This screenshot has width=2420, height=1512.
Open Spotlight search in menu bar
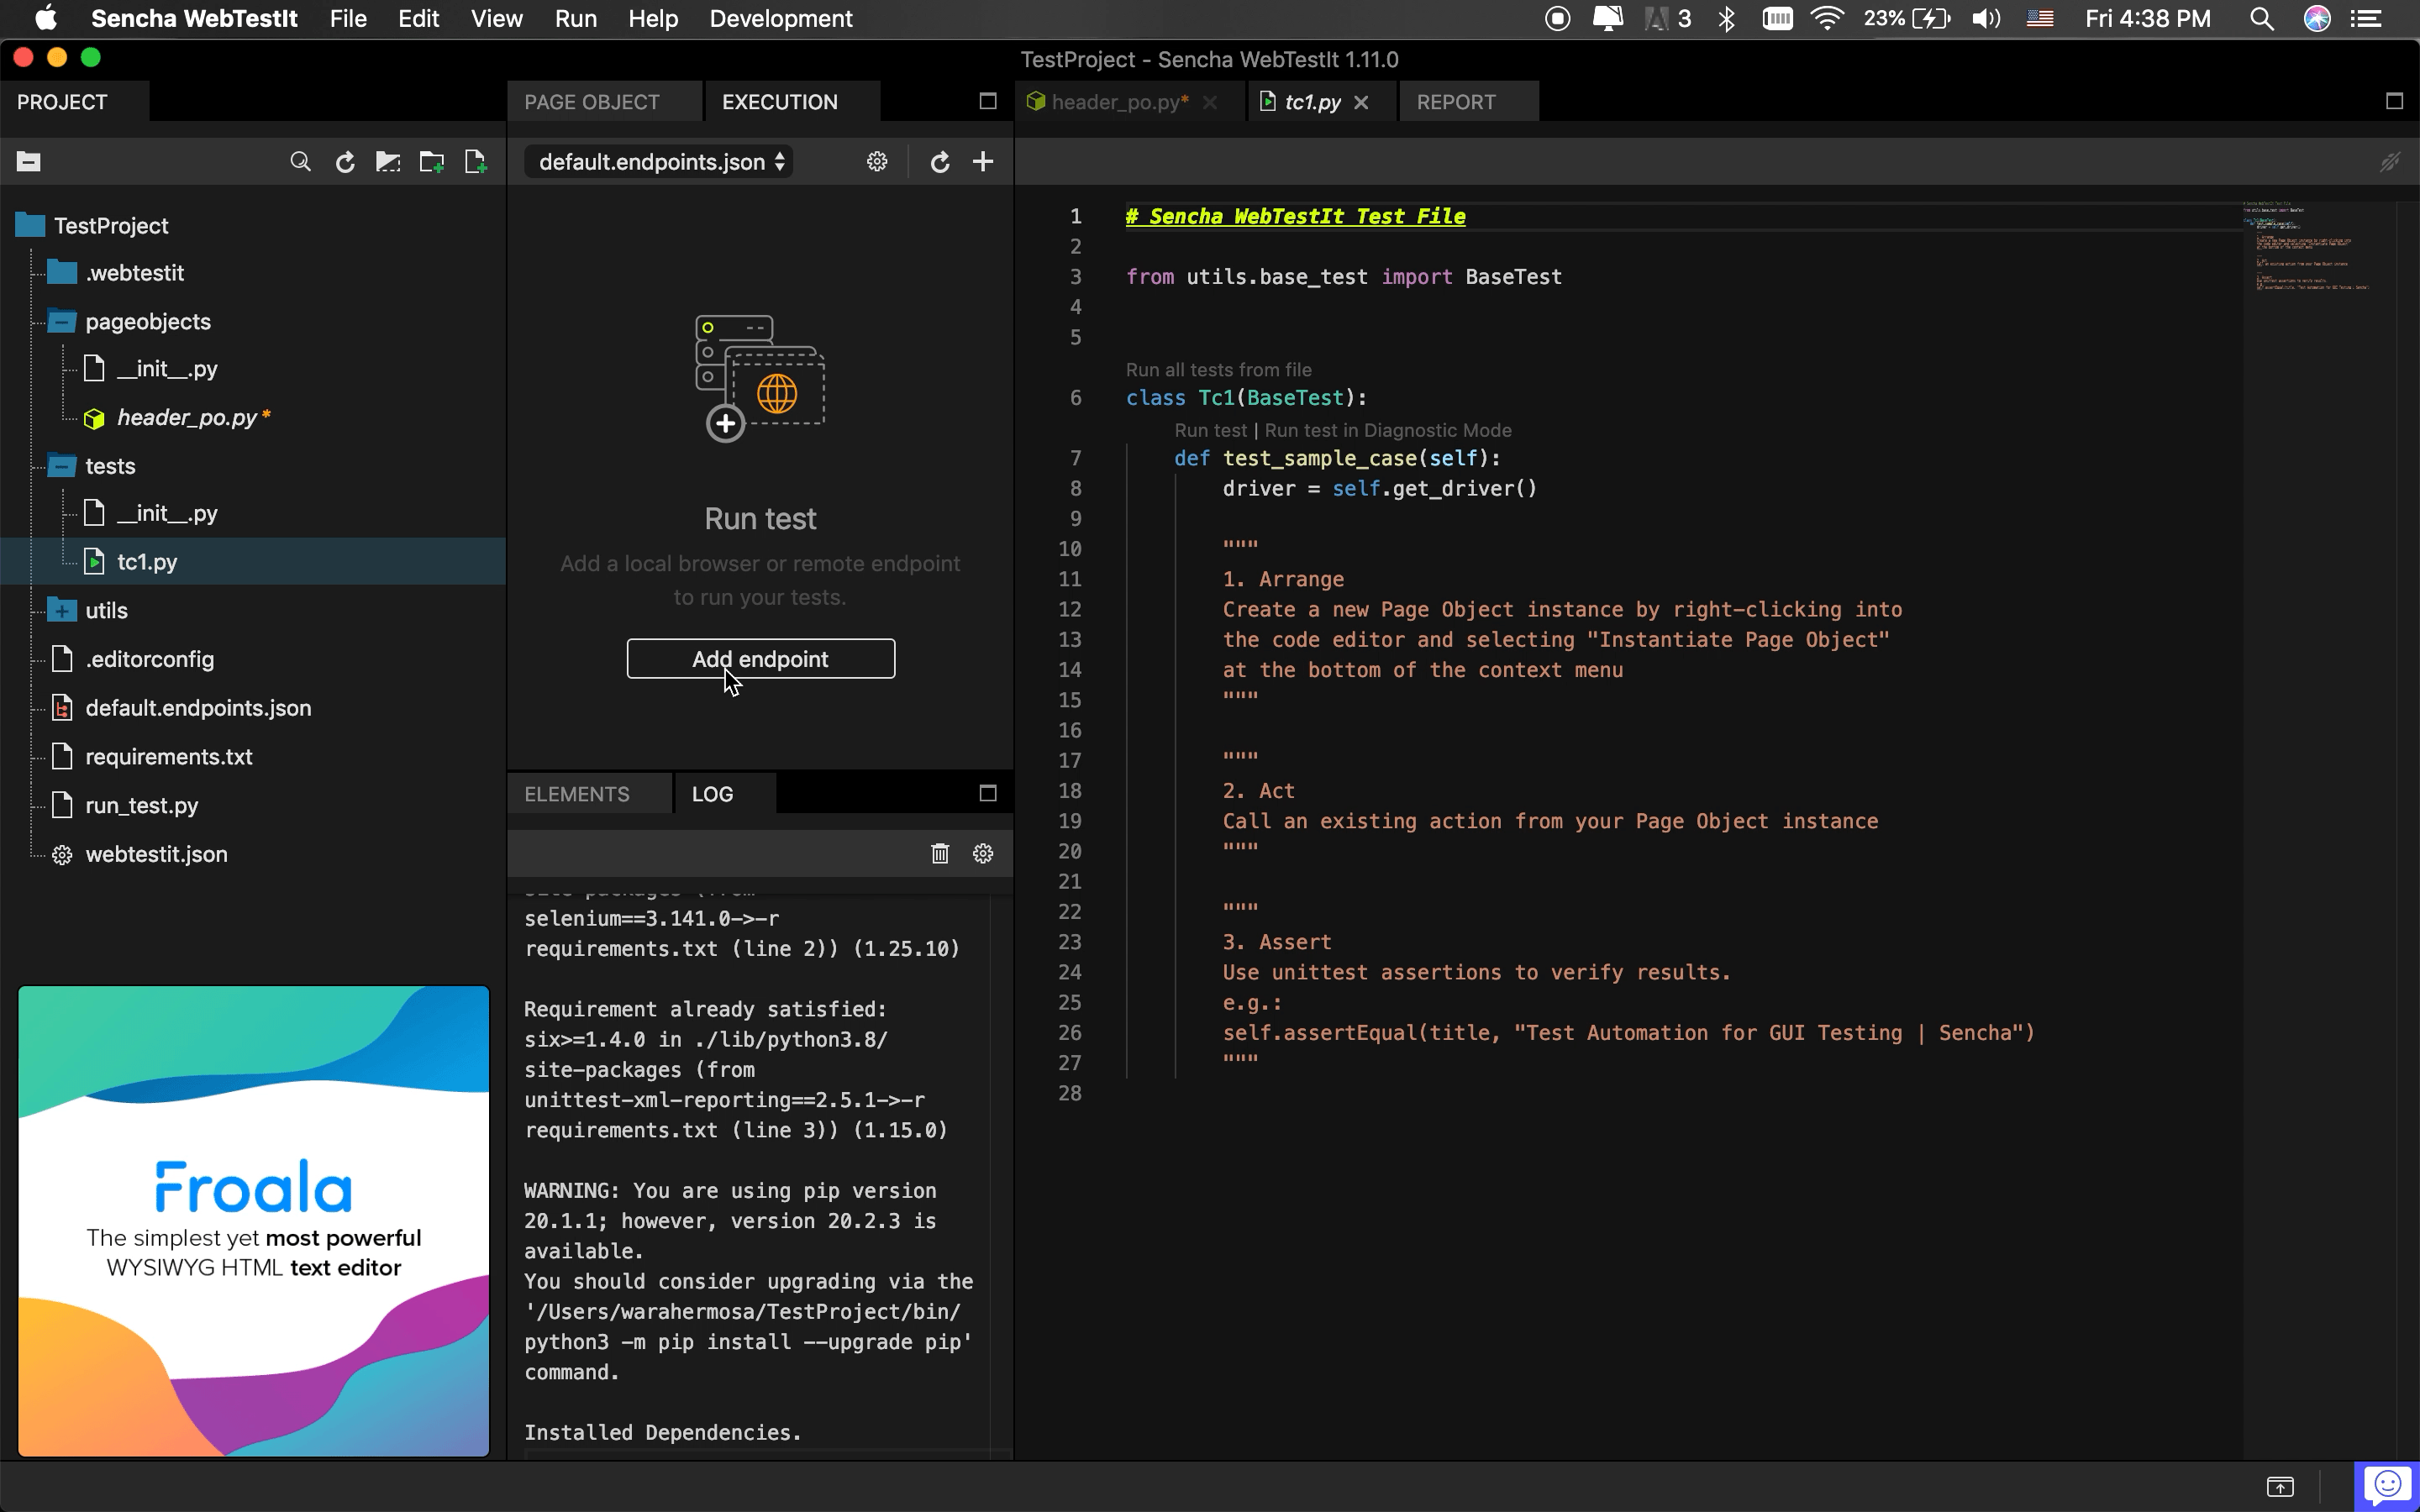point(2262,18)
